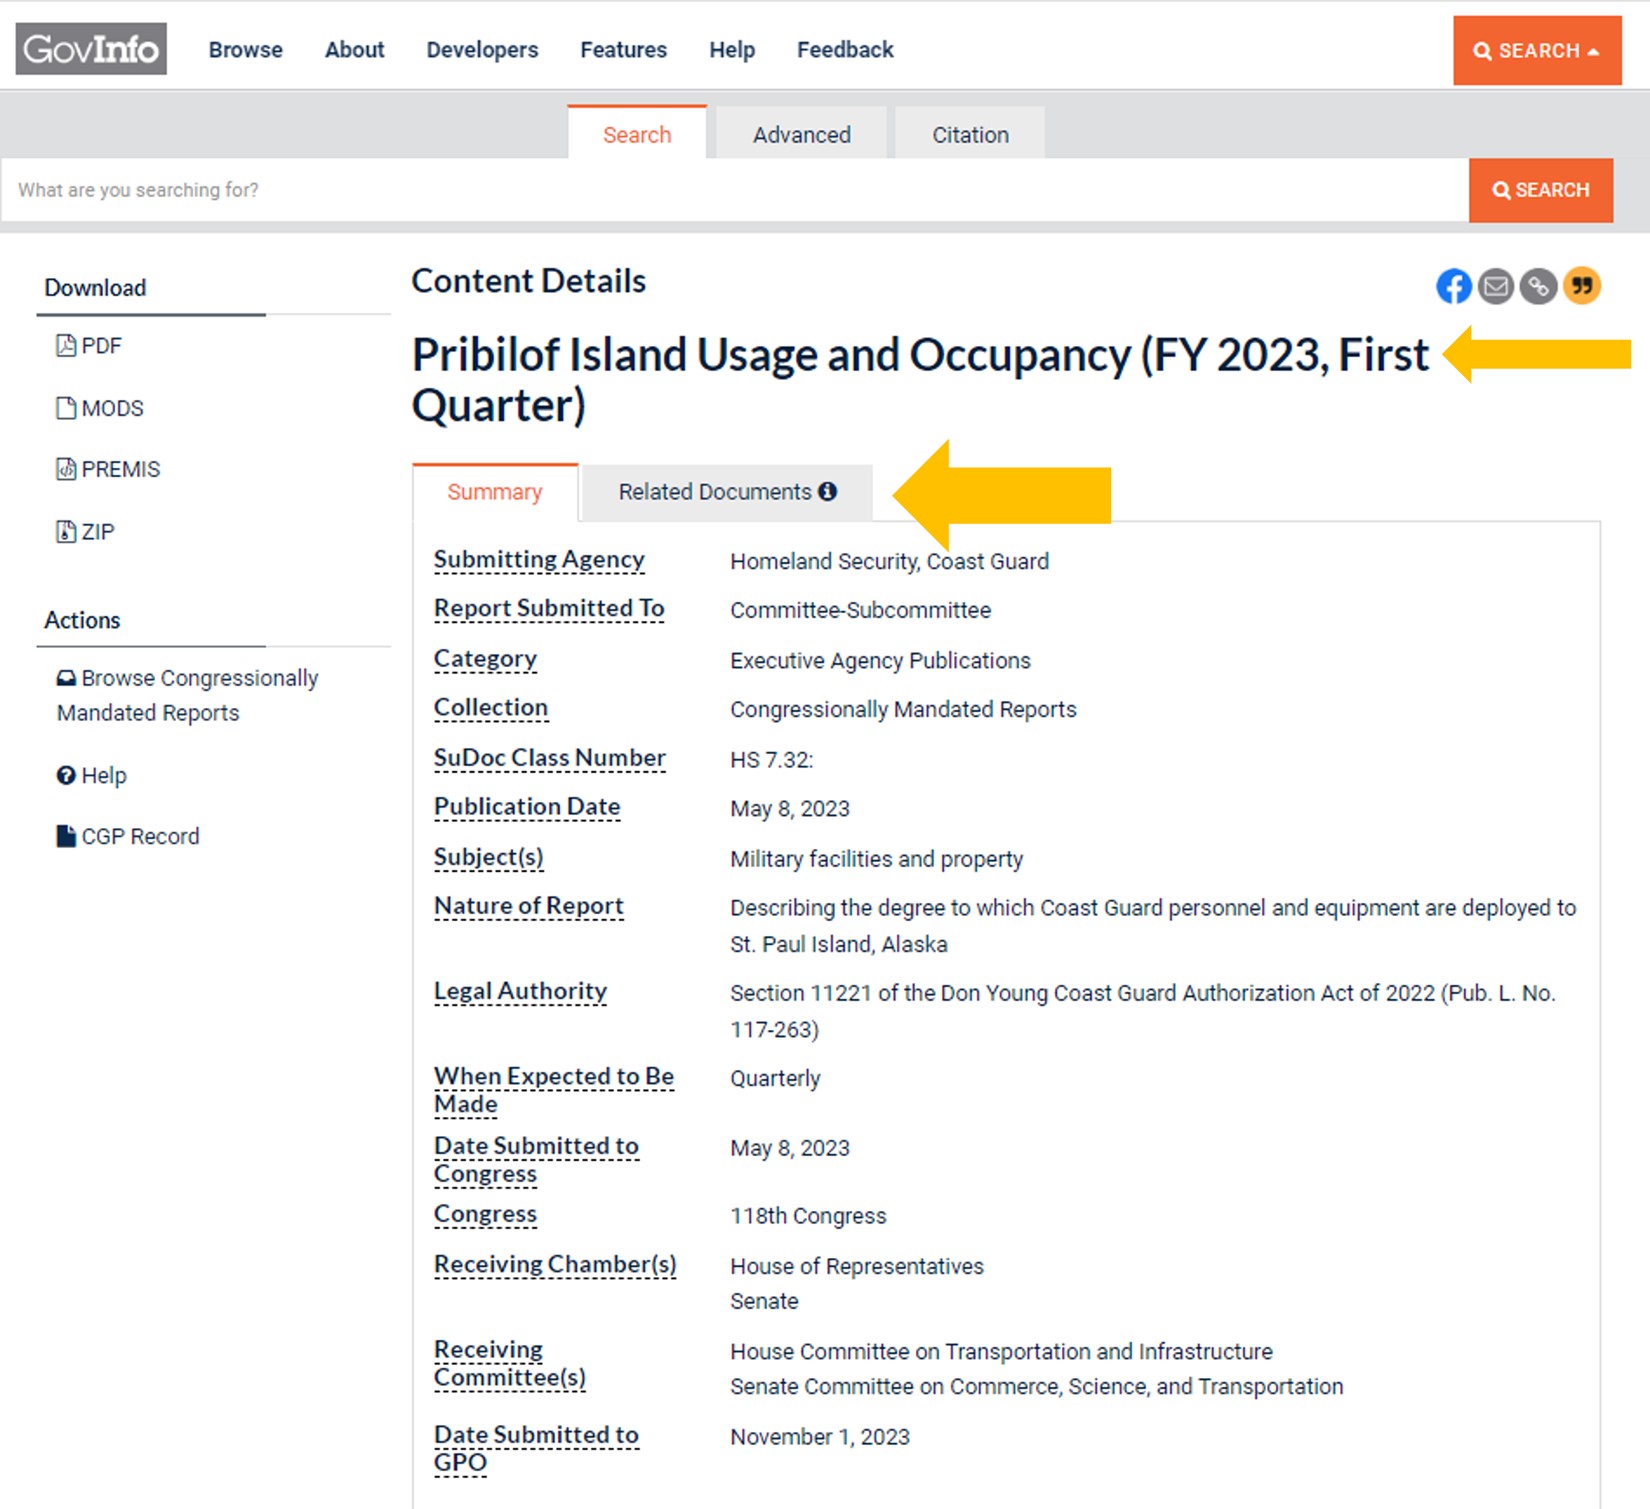The width and height of the screenshot is (1650, 1509).
Task: Copy the link to this report
Action: pyautogui.click(x=1539, y=286)
